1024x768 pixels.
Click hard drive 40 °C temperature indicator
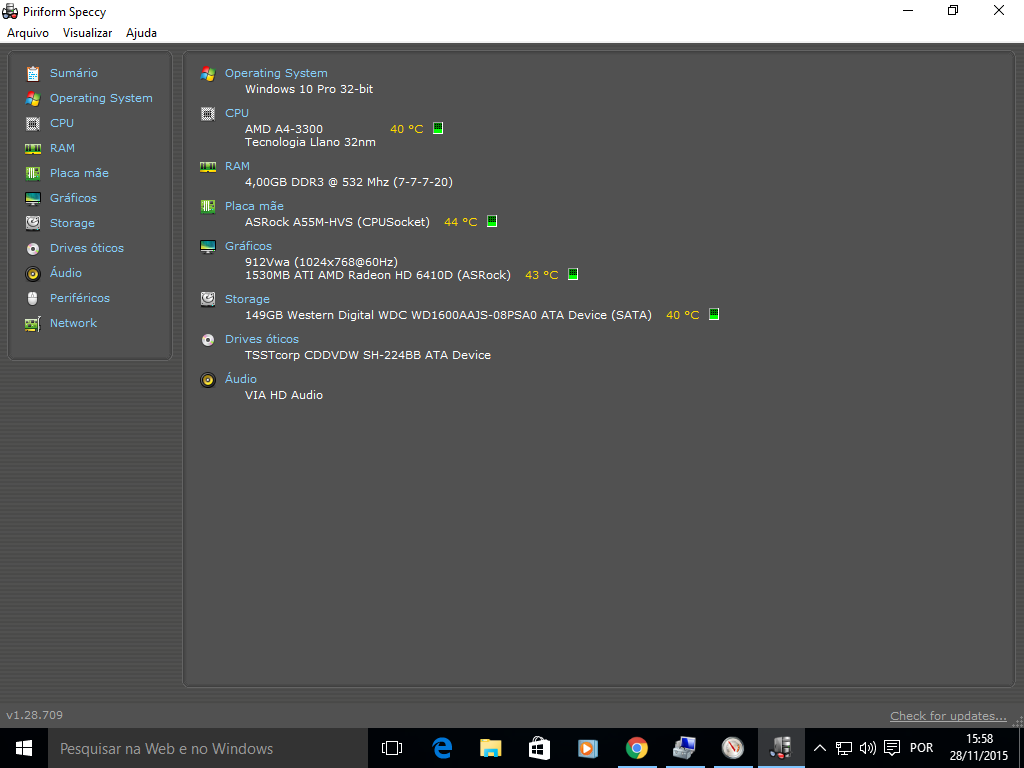coord(714,314)
